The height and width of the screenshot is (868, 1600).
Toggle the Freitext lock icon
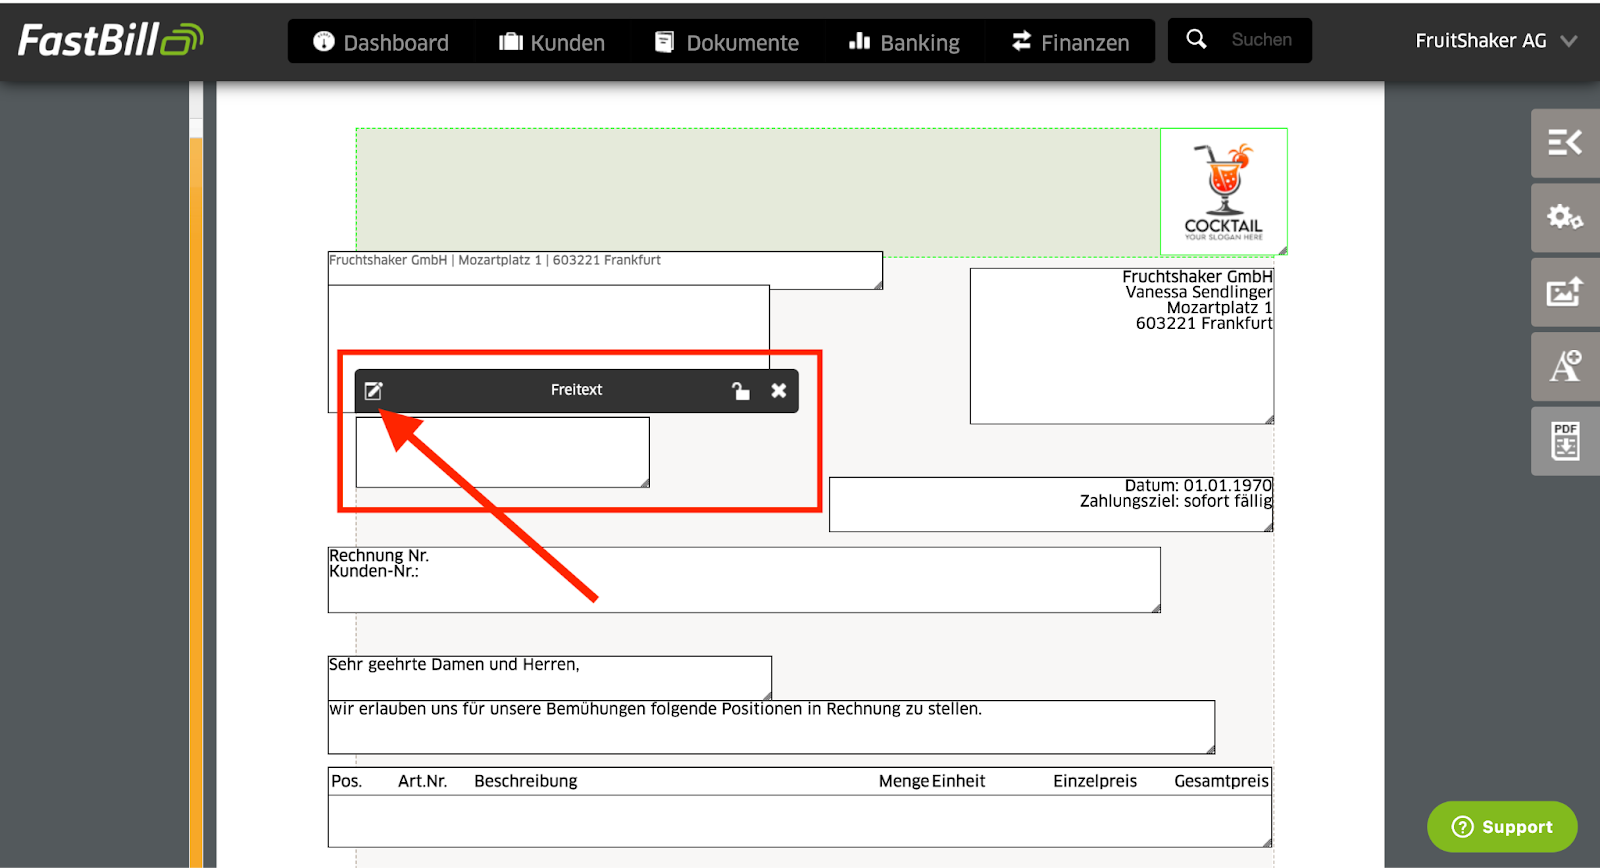(740, 391)
